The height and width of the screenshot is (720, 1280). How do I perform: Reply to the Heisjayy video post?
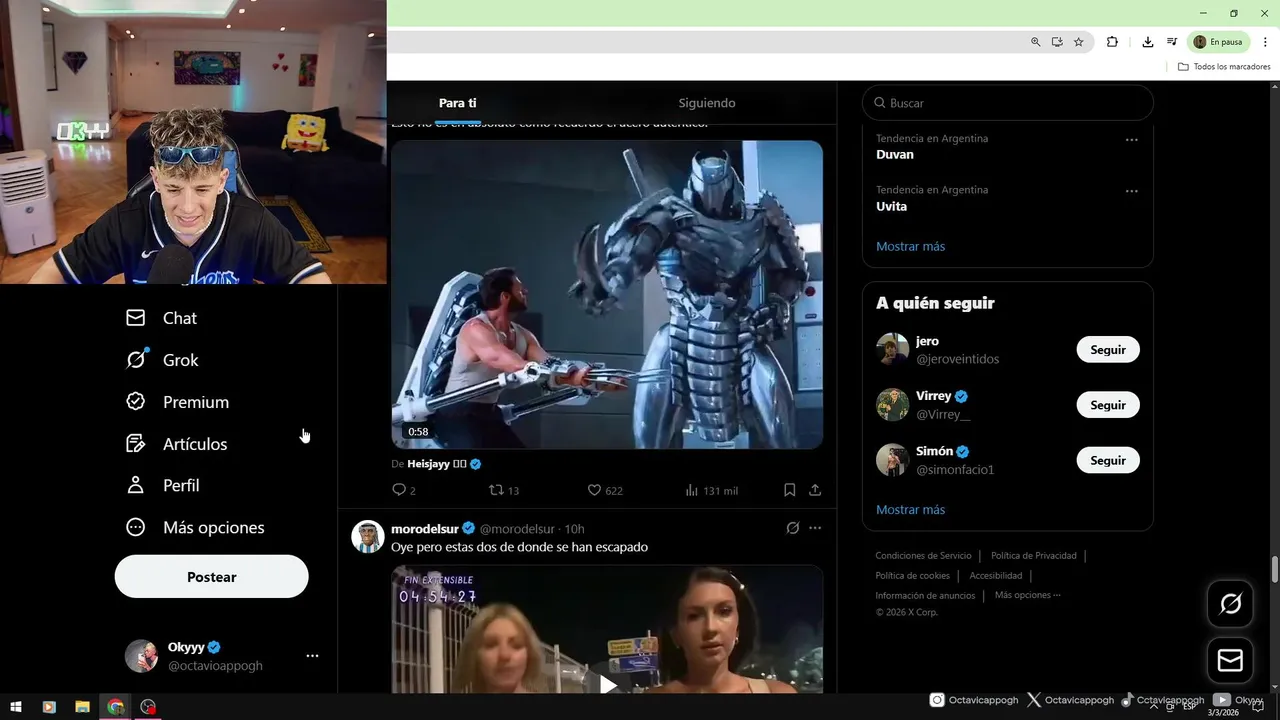[404, 490]
